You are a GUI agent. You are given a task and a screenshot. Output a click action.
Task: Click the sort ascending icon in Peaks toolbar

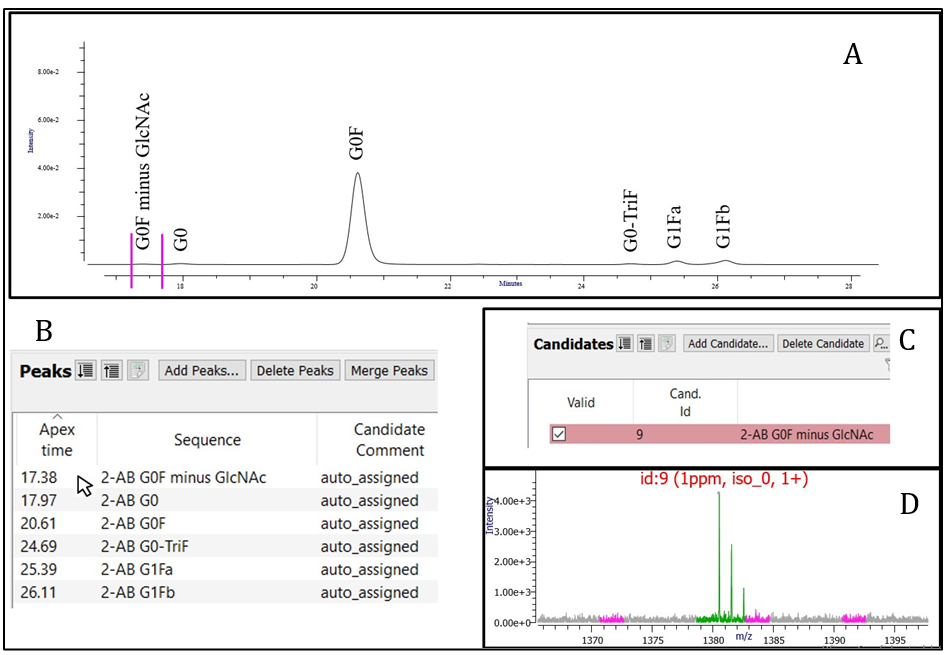coord(112,371)
